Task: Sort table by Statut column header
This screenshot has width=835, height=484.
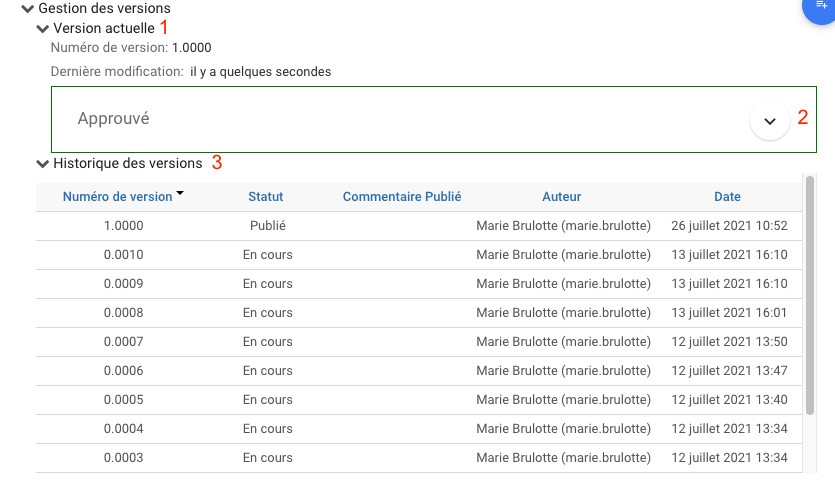Action: coord(266,197)
